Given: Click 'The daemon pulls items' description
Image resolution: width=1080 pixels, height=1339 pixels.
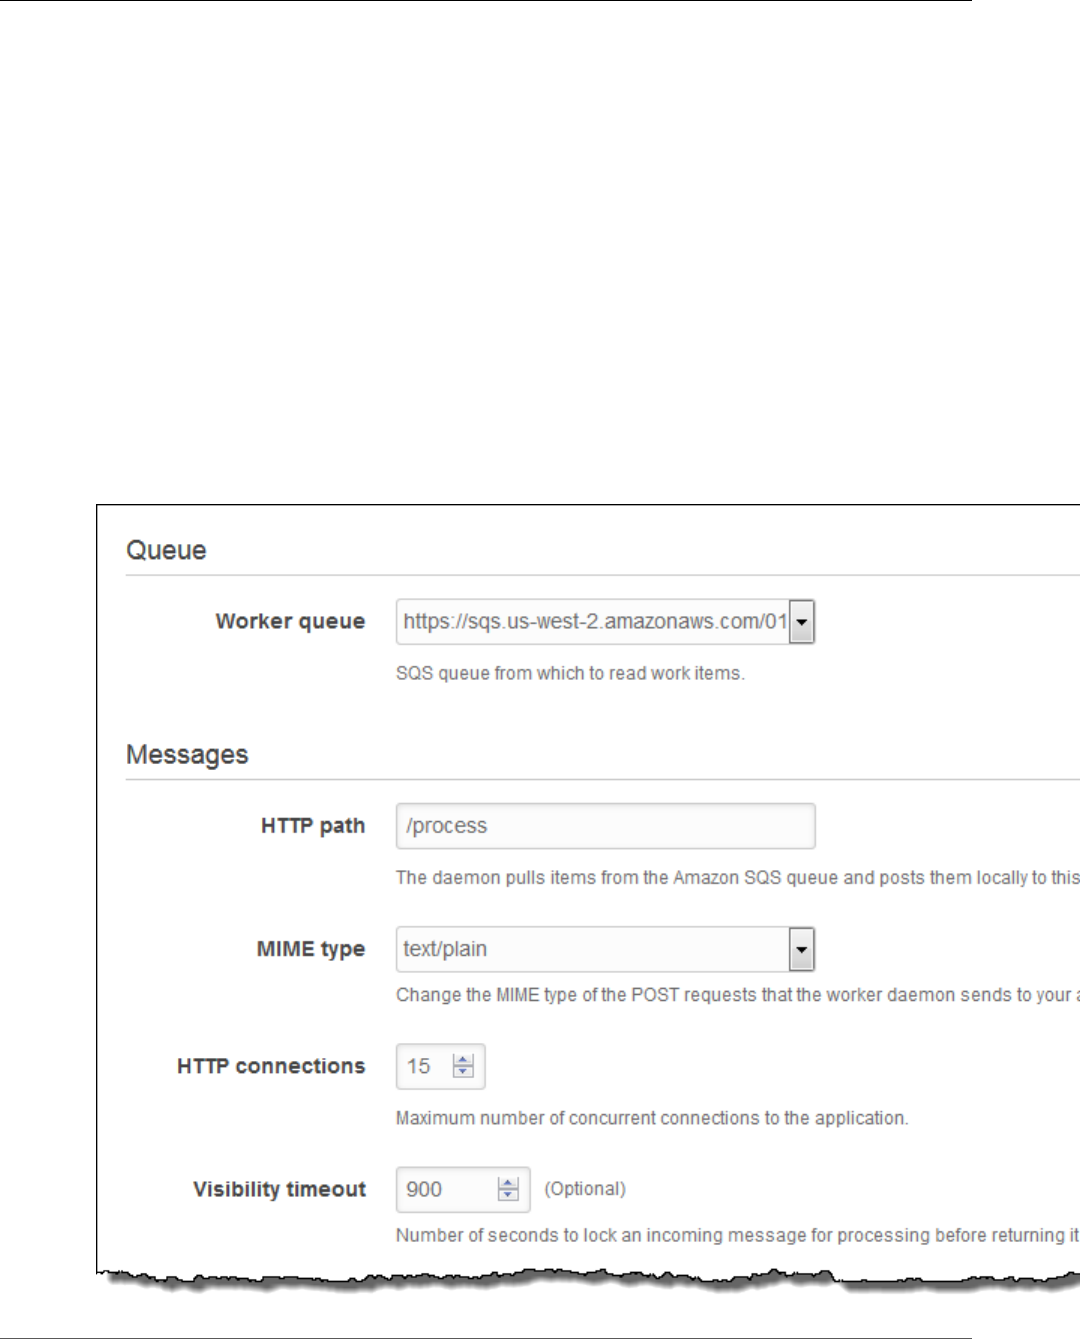Looking at the screenshot, I should coord(738,878).
